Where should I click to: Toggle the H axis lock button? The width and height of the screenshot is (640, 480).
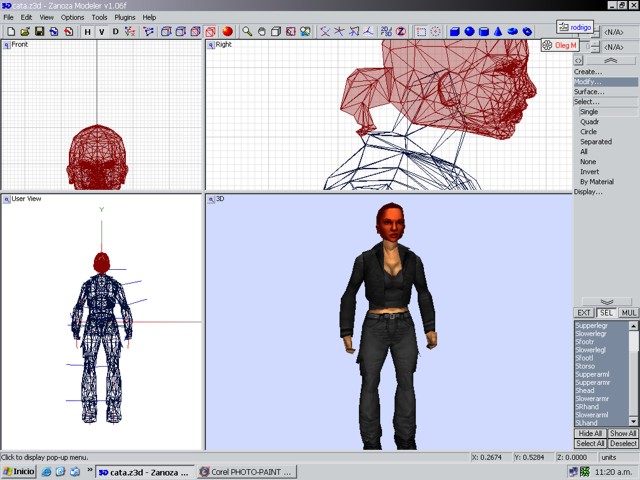(x=87, y=31)
